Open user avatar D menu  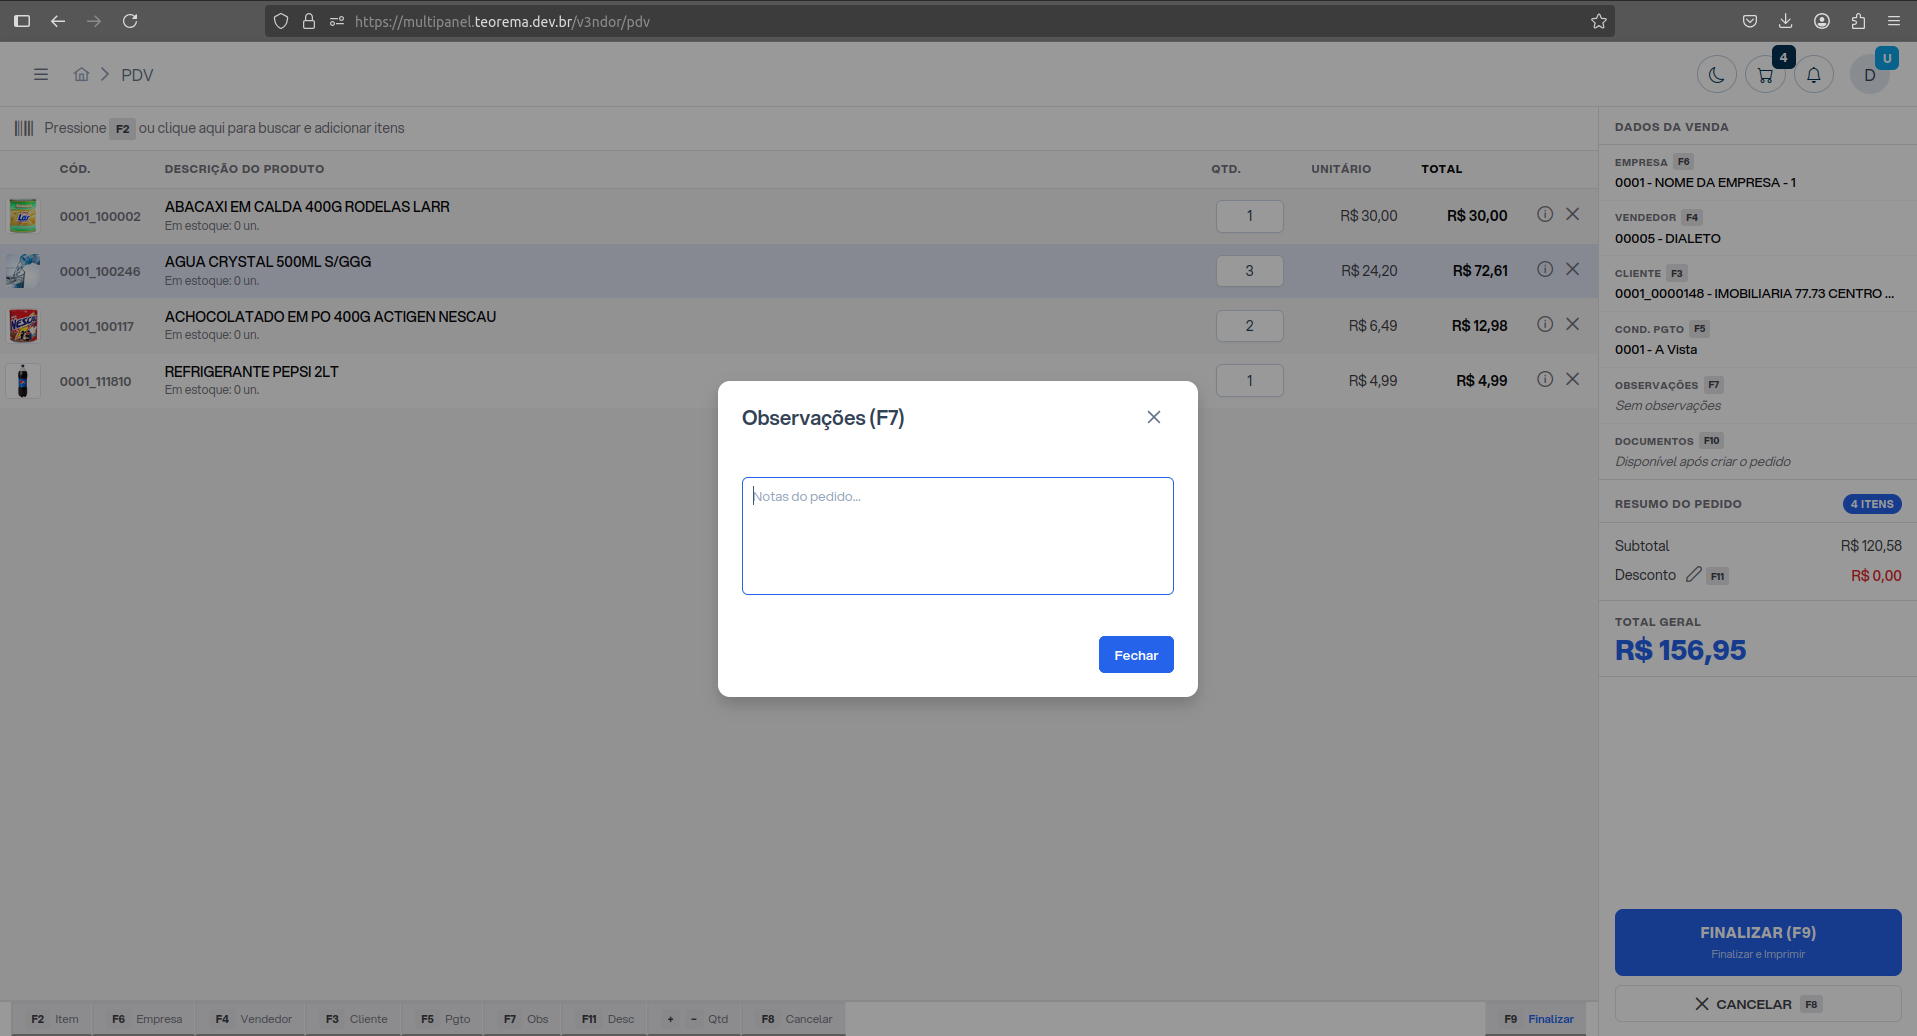pyautogui.click(x=1869, y=75)
